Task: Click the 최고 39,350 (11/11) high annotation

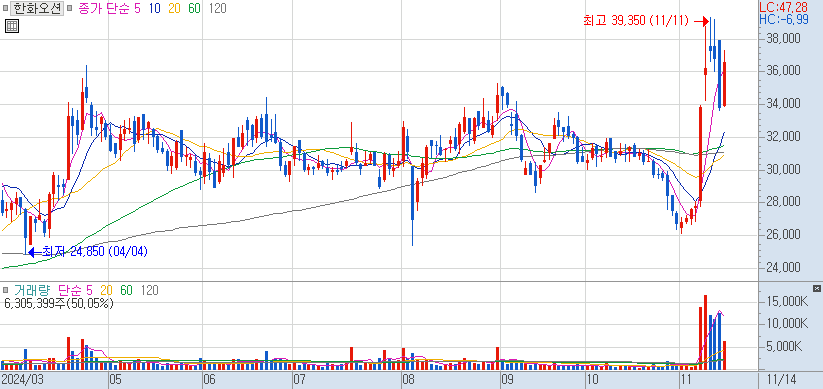Action: pyautogui.click(x=635, y=21)
